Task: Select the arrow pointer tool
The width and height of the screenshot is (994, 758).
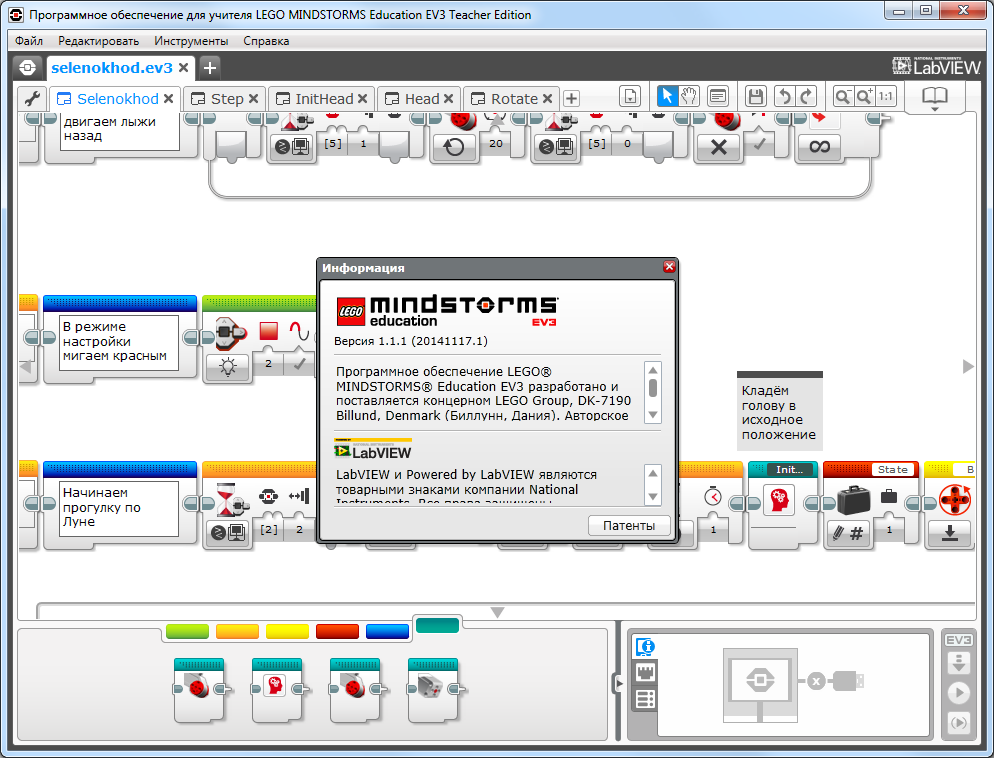Action: 666,96
